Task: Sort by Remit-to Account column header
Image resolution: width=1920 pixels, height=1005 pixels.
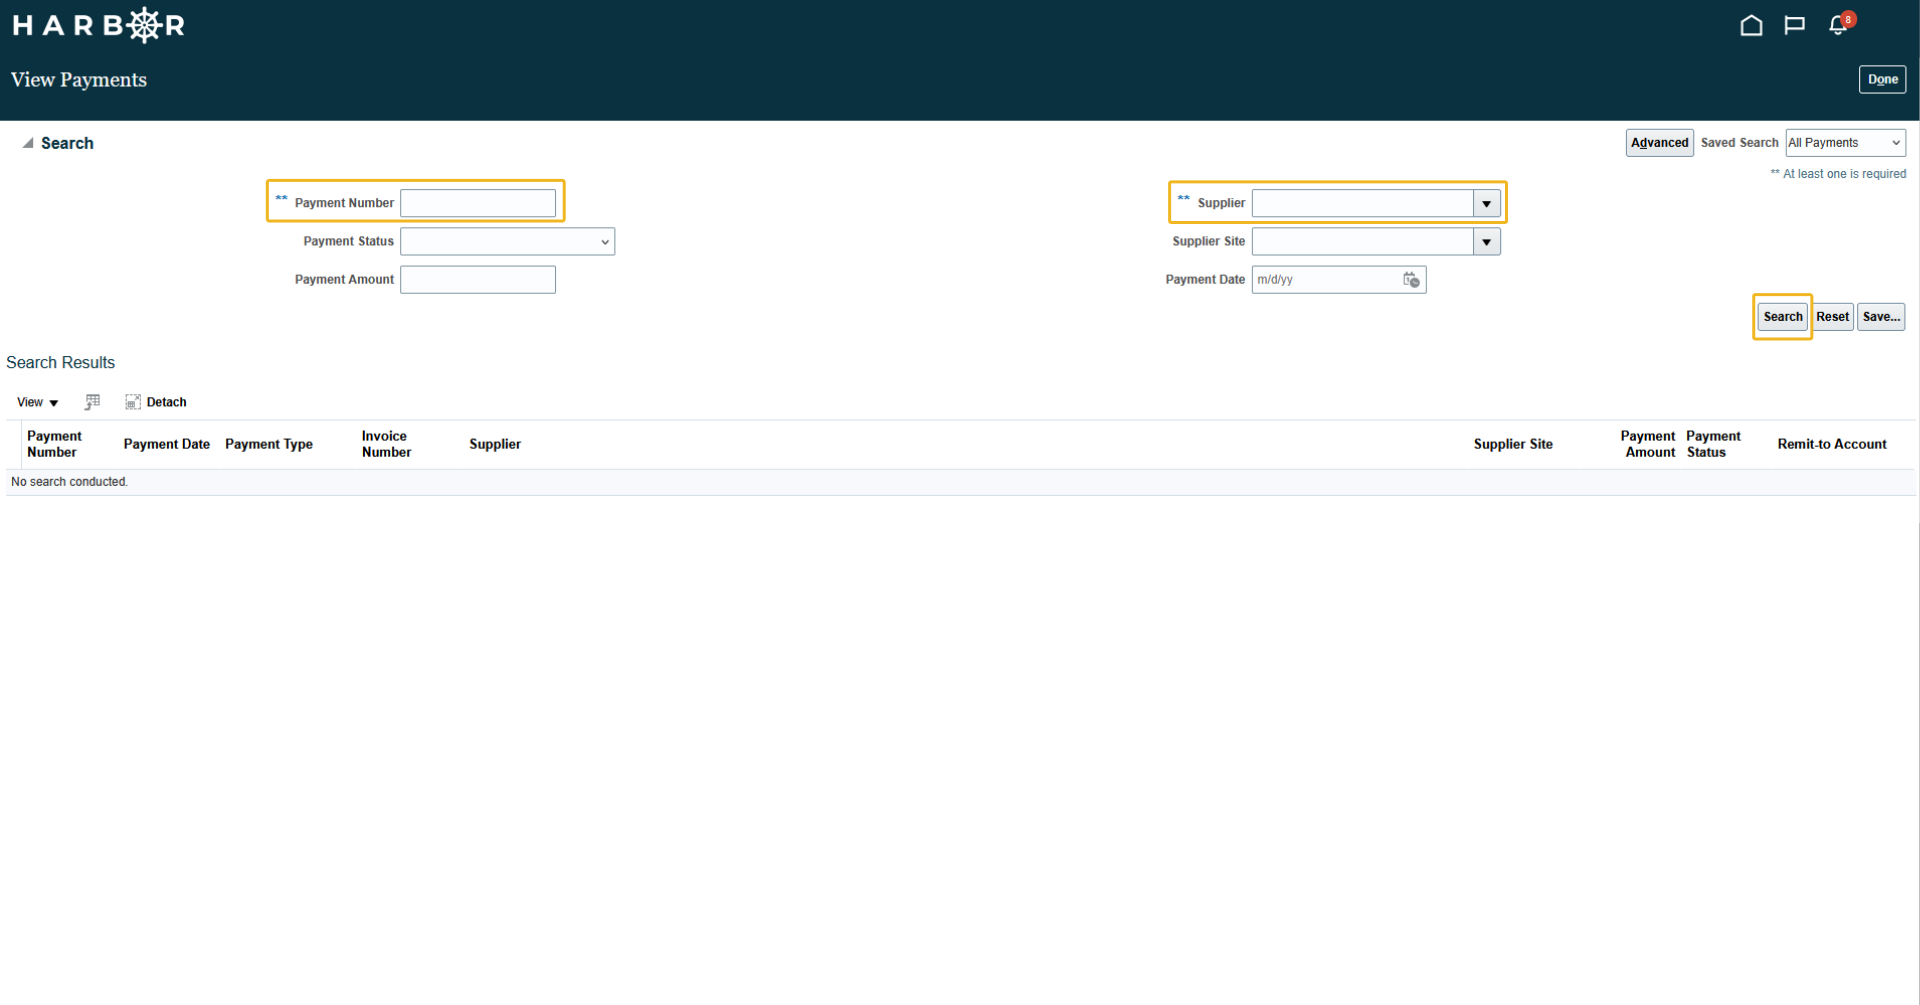Action: click(x=1832, y=444)
